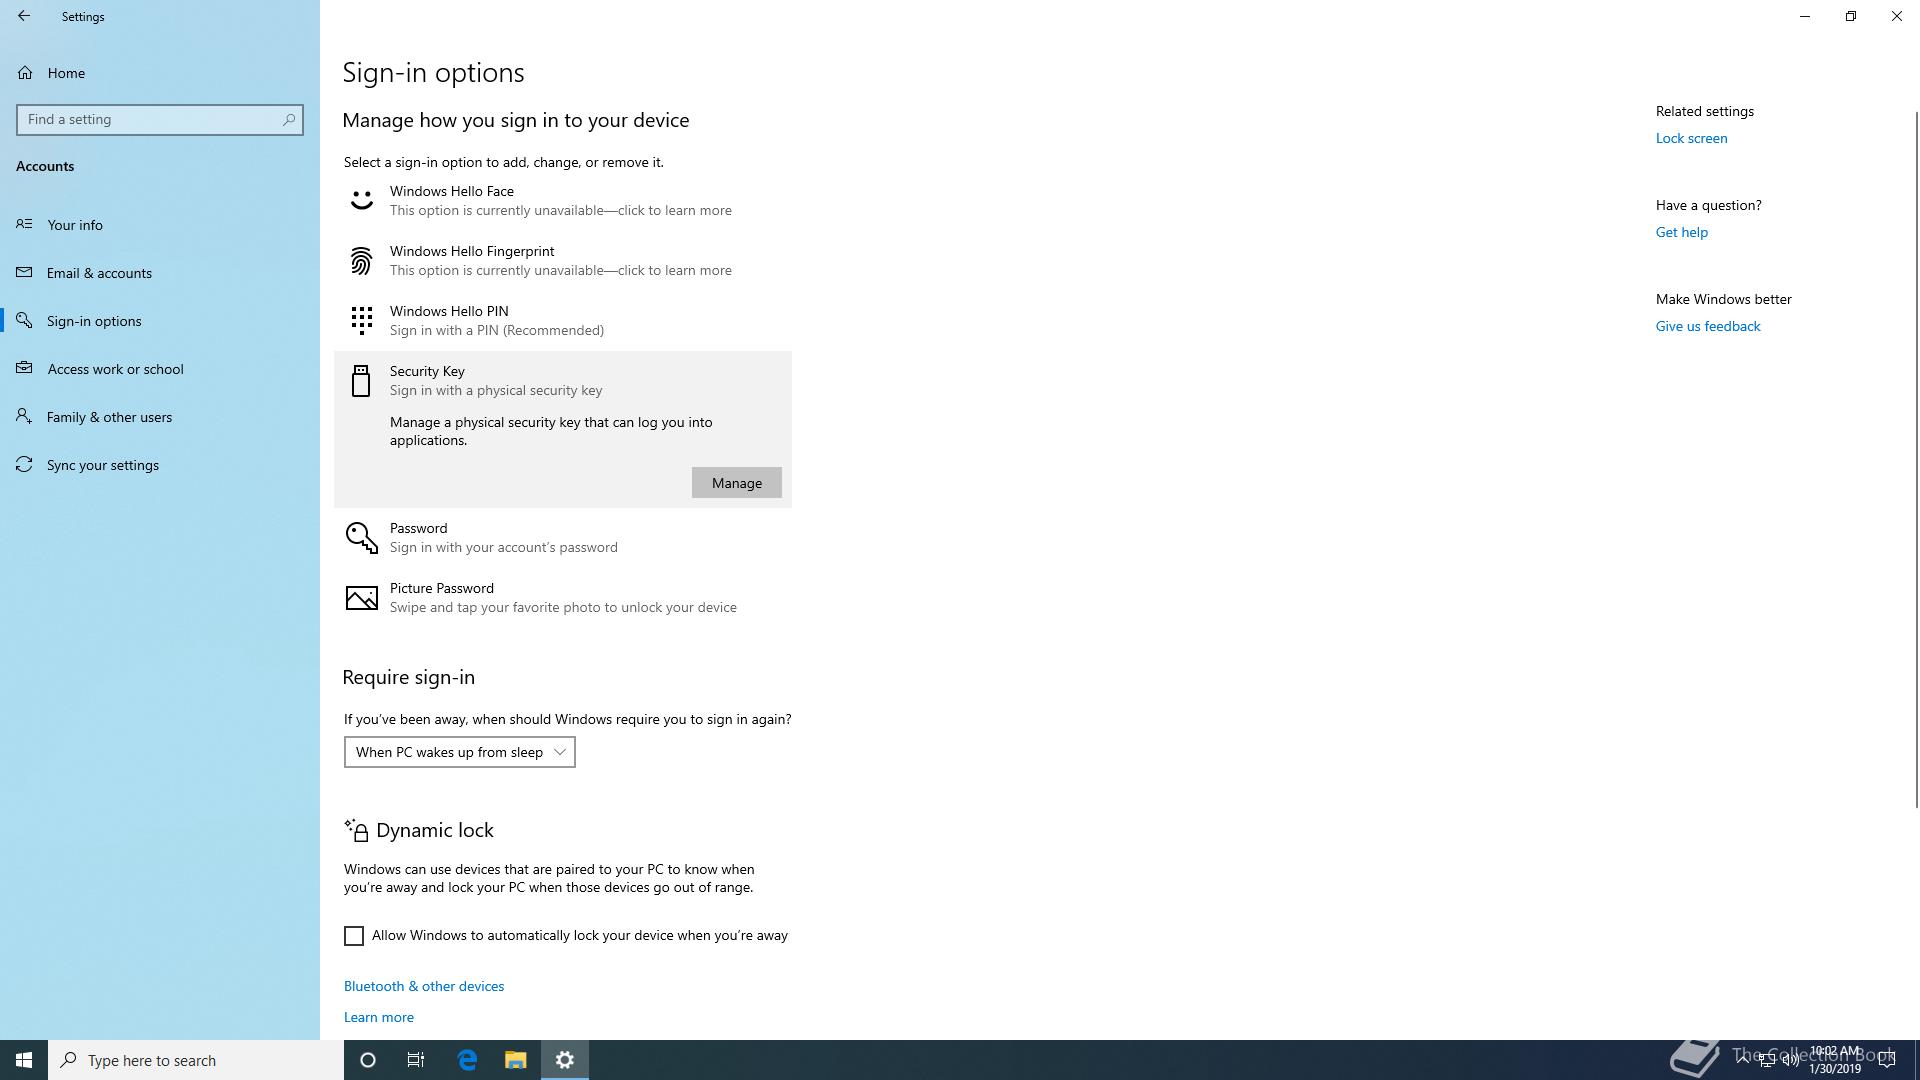Click the Learn more link
Image resolution: width=1920 pixels, height=1080 pixels.
[x=379, y=1017]
